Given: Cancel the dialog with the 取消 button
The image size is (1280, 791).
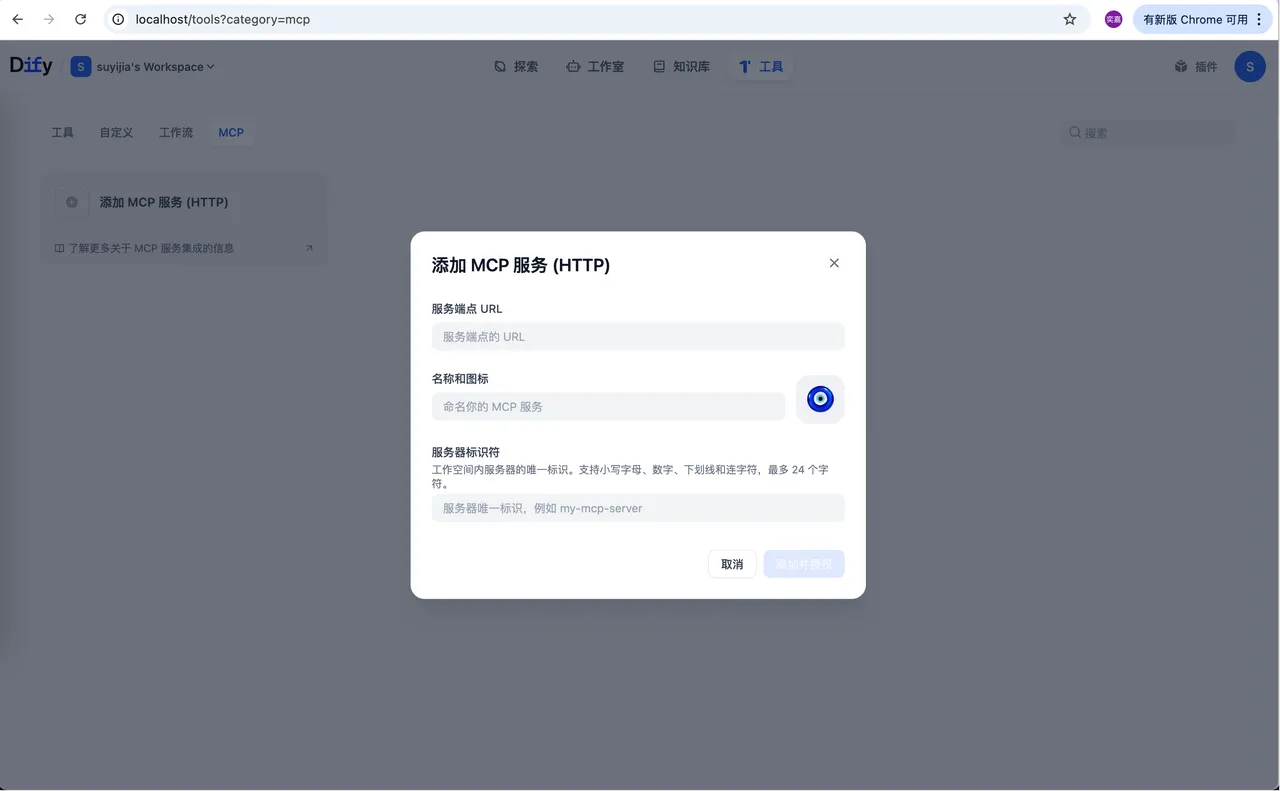Looking at the screenshot, I should coord(731,564).
